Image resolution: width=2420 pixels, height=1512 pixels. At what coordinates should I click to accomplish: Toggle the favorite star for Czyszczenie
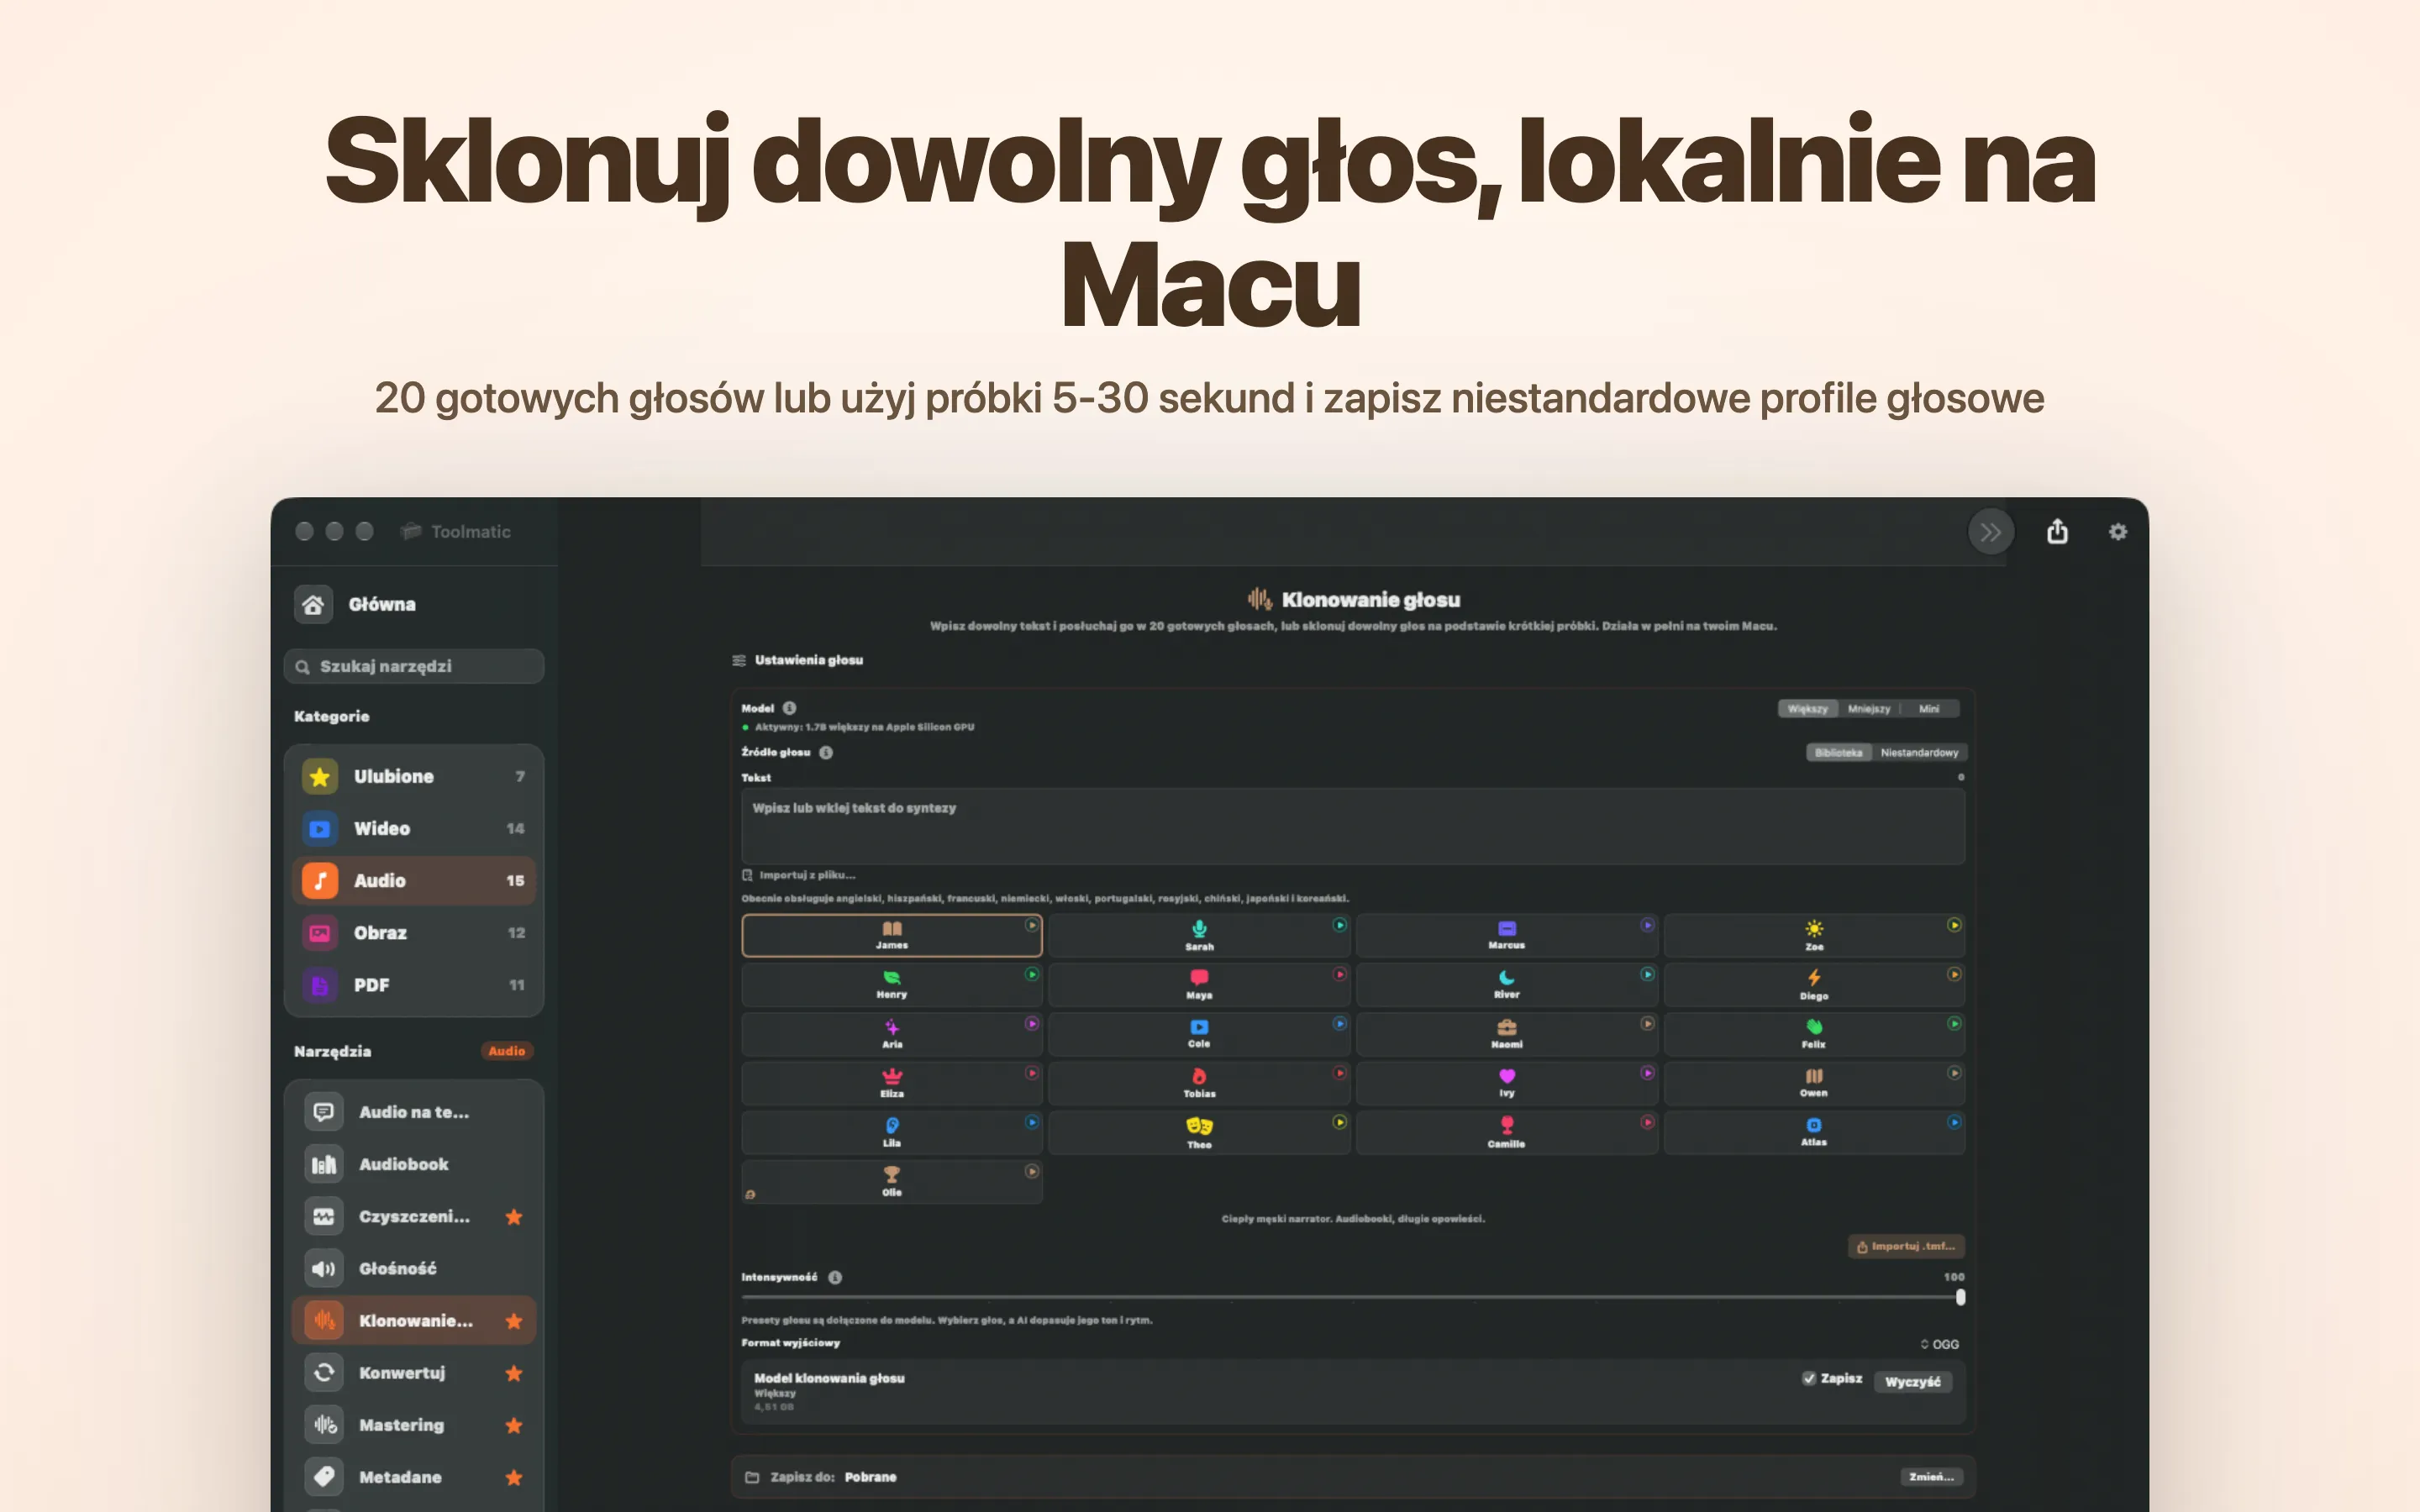(x=514, y=1217)
